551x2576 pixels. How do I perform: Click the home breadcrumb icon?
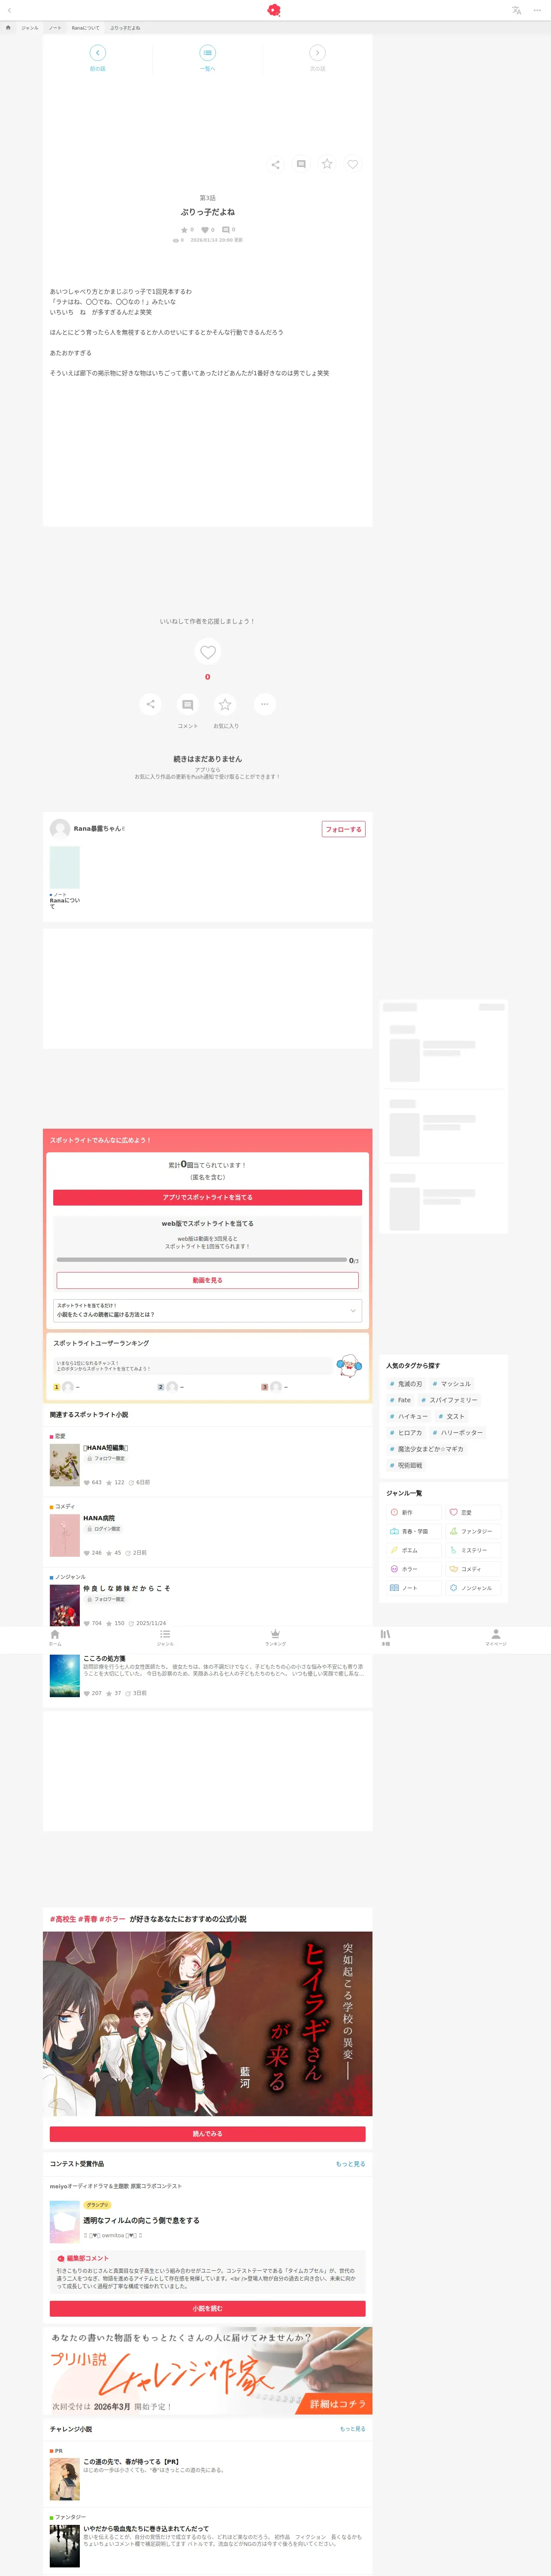8,28
